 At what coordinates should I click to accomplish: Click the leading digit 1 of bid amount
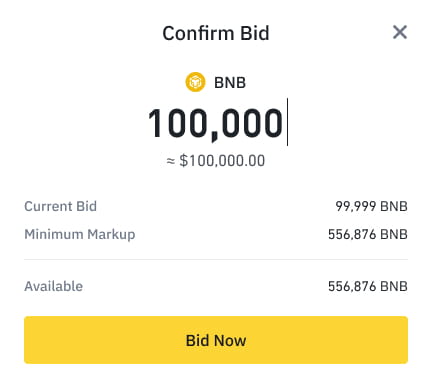pos(156,123)
